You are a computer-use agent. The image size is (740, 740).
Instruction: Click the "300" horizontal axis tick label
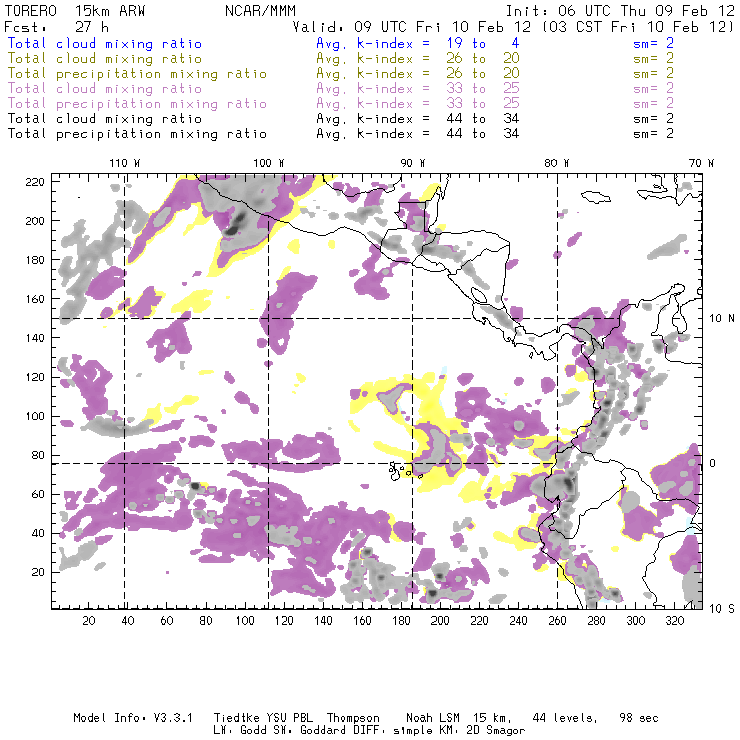tap(635, 621)
